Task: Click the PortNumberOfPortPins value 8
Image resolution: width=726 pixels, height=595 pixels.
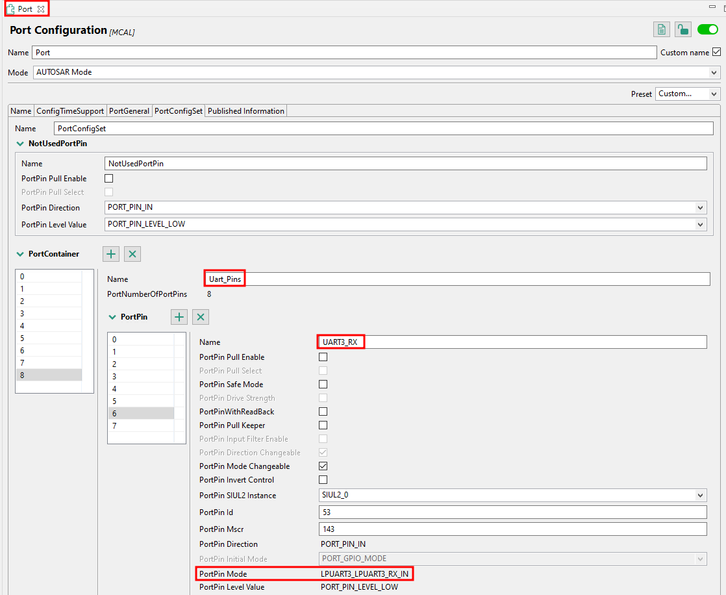Action: click(x=209, y=294)
